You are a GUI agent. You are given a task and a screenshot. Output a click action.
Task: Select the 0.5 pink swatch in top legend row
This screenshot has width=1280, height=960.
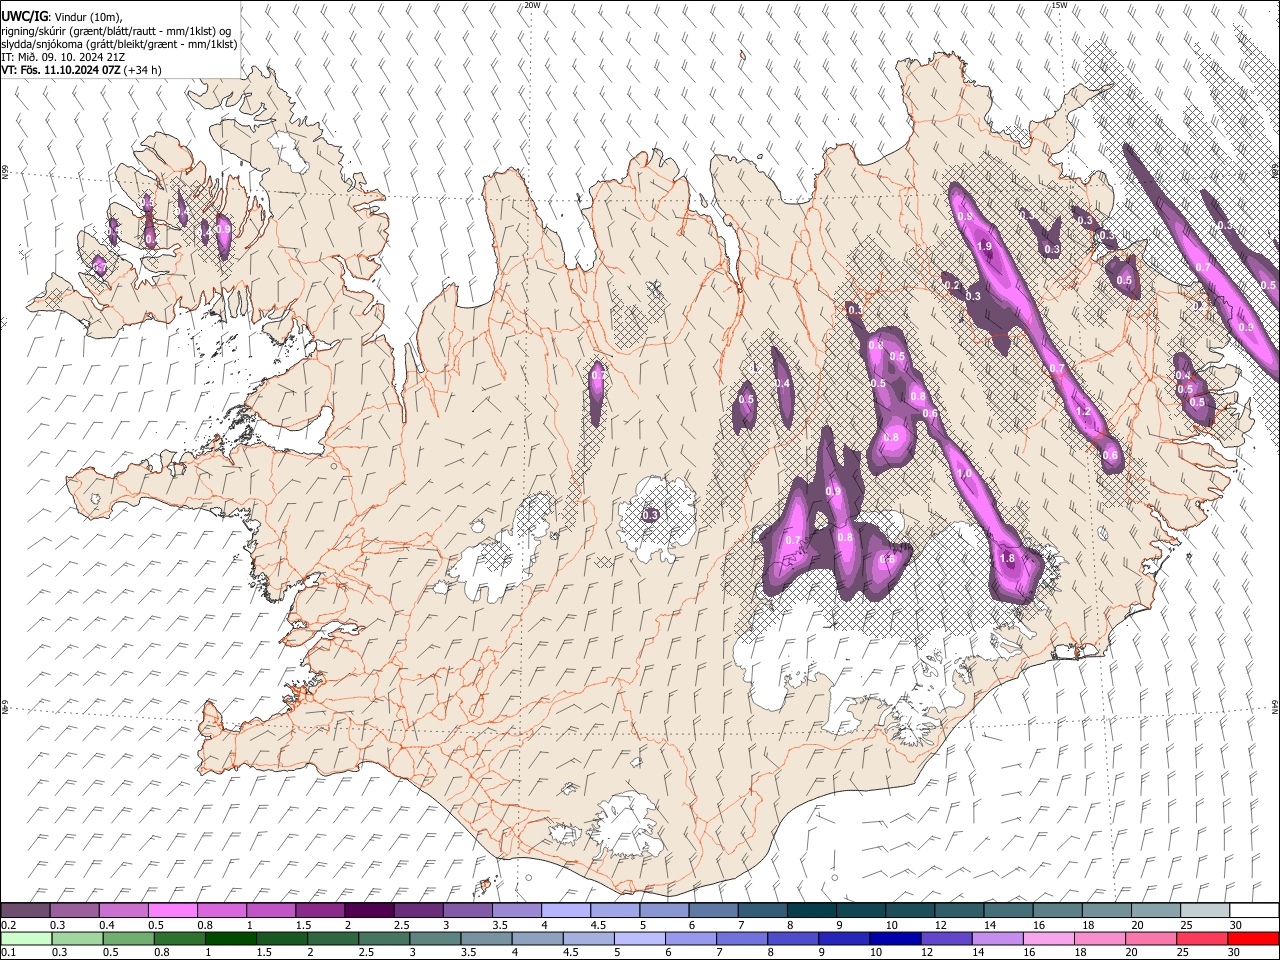[172, 911]
